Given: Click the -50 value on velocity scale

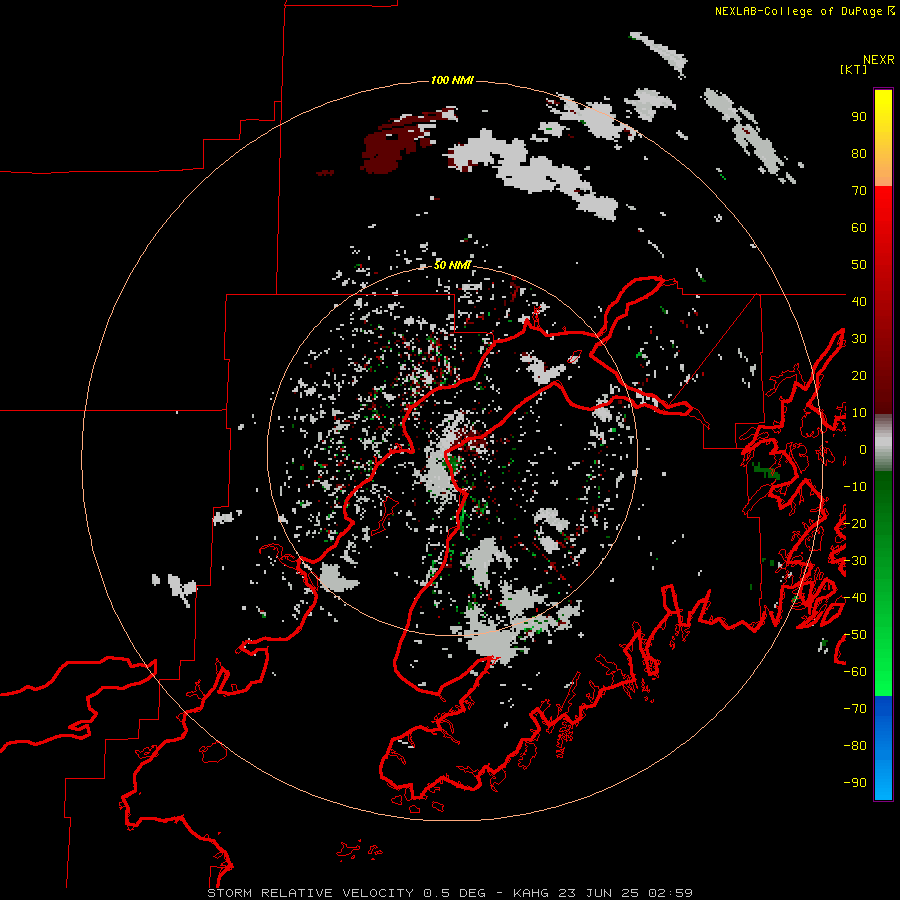Looking at the screenshot, I should tap(855, 635).
